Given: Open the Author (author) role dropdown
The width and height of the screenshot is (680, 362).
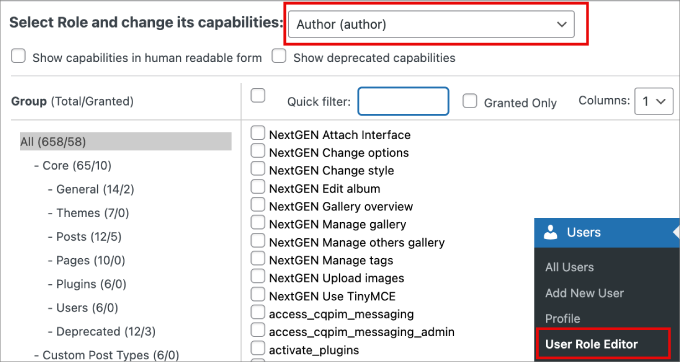Looking at the screenshot, I should pos(431,24).
